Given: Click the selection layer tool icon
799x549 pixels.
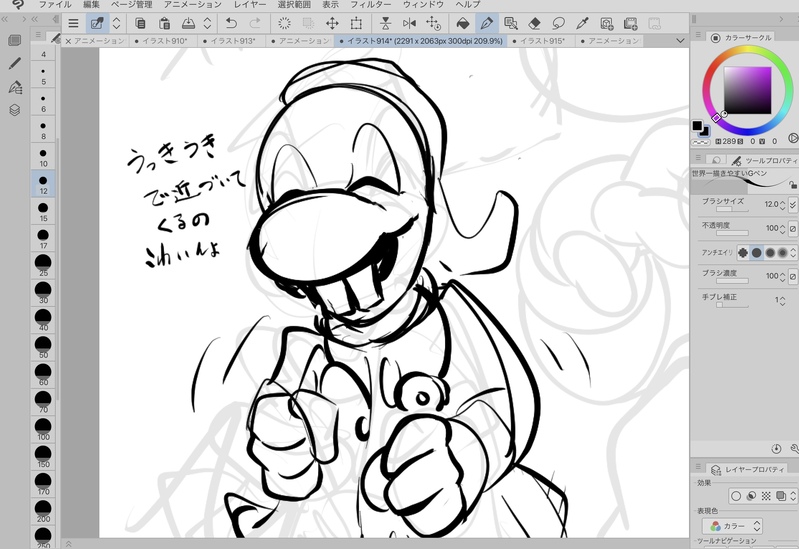Looking at the screenshot, I should pos(511,23).
